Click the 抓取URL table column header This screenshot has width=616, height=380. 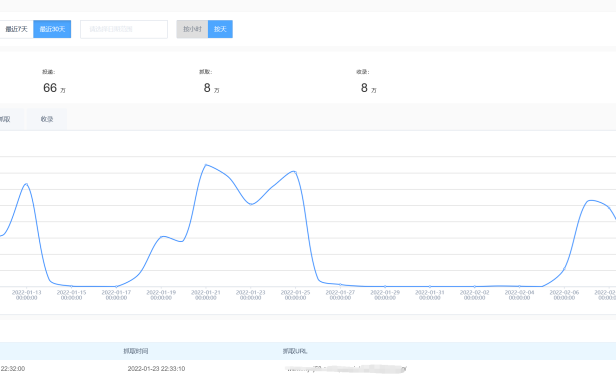tap(295, 351)
